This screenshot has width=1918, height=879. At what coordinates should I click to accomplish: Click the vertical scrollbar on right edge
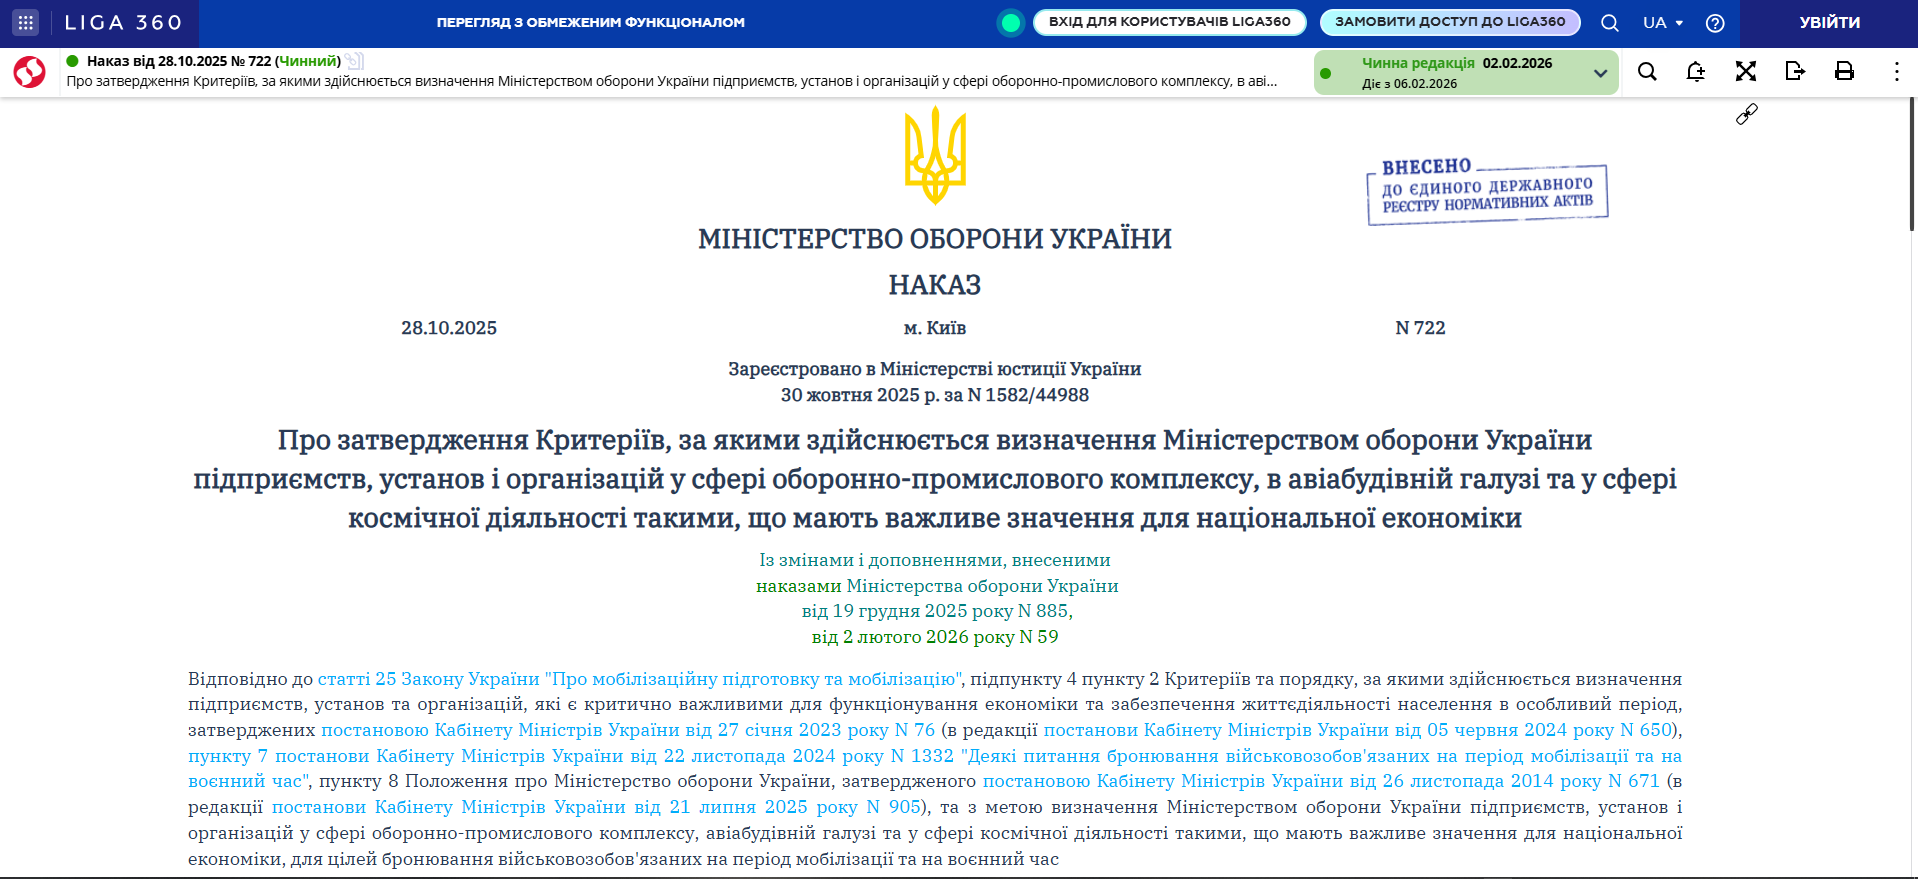coord(1912,165)
